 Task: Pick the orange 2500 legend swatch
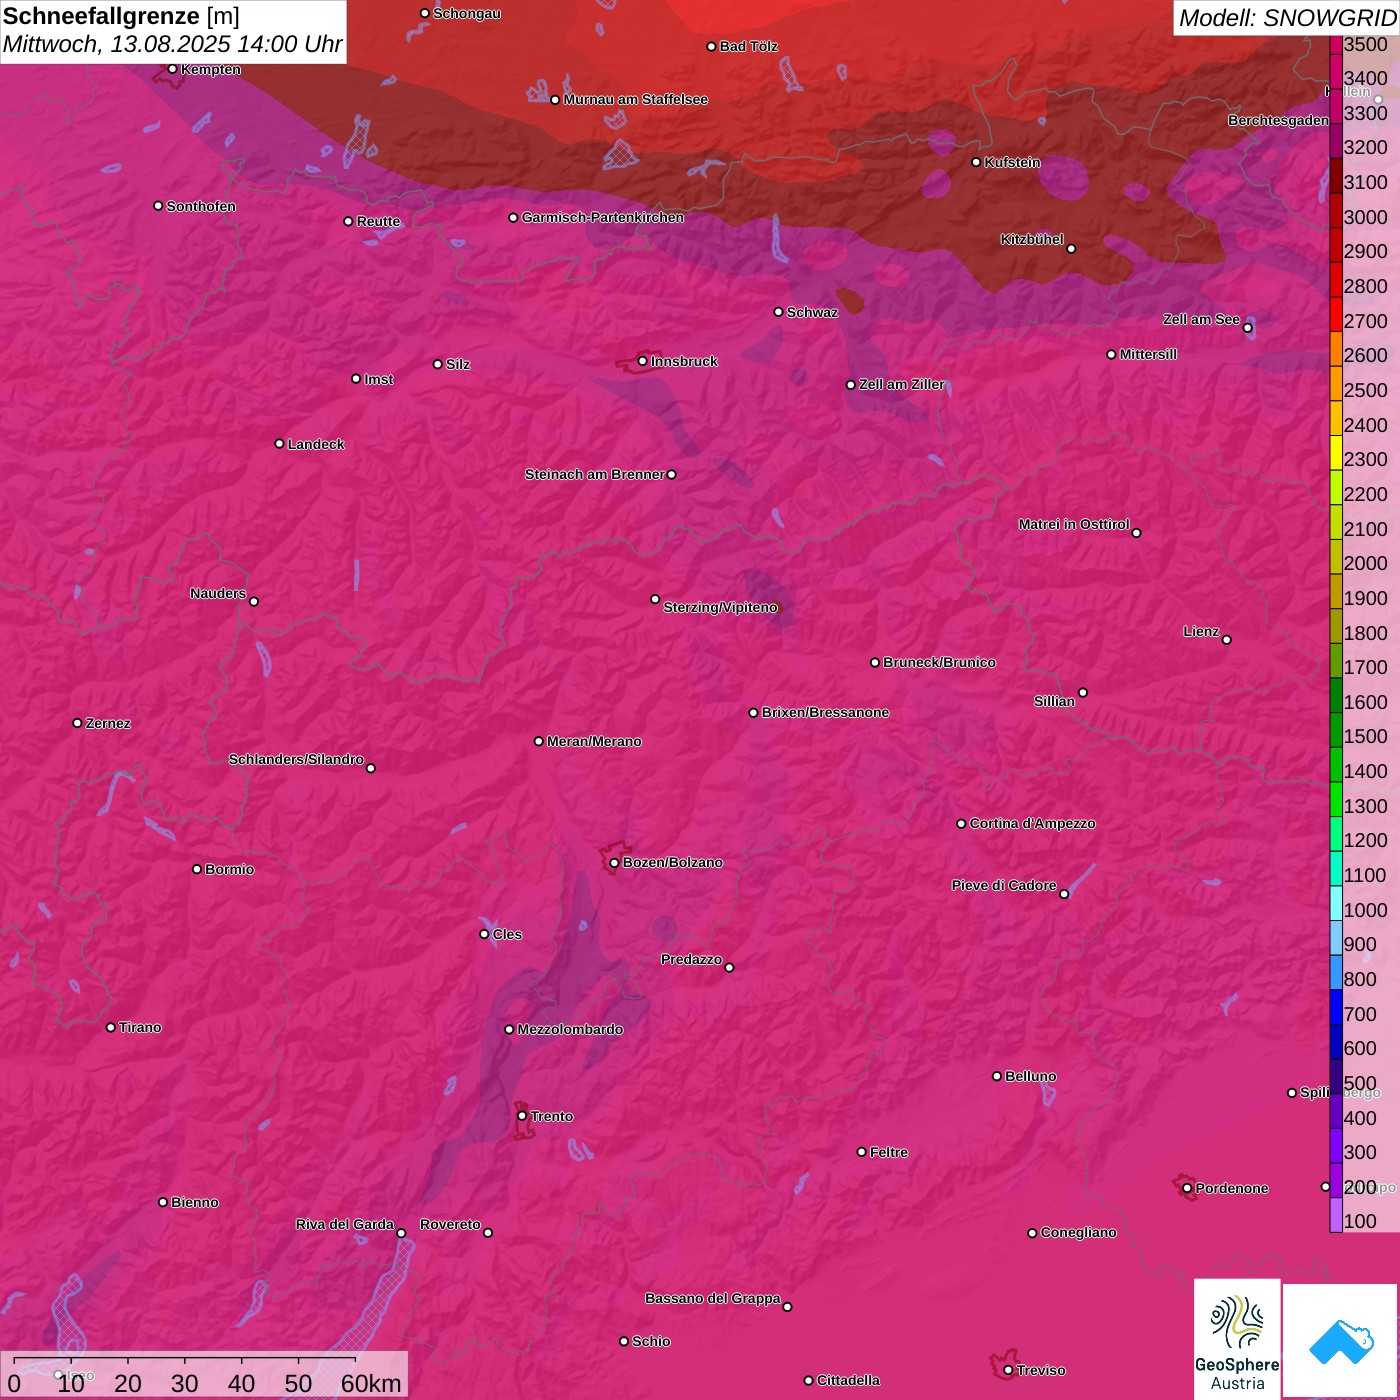coord(1336,384)
